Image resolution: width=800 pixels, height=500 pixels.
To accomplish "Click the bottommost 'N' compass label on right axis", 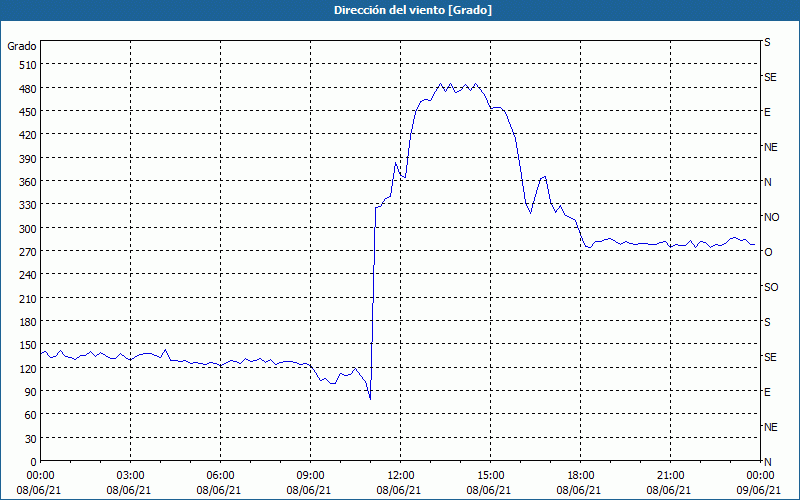I will (767, 462).
